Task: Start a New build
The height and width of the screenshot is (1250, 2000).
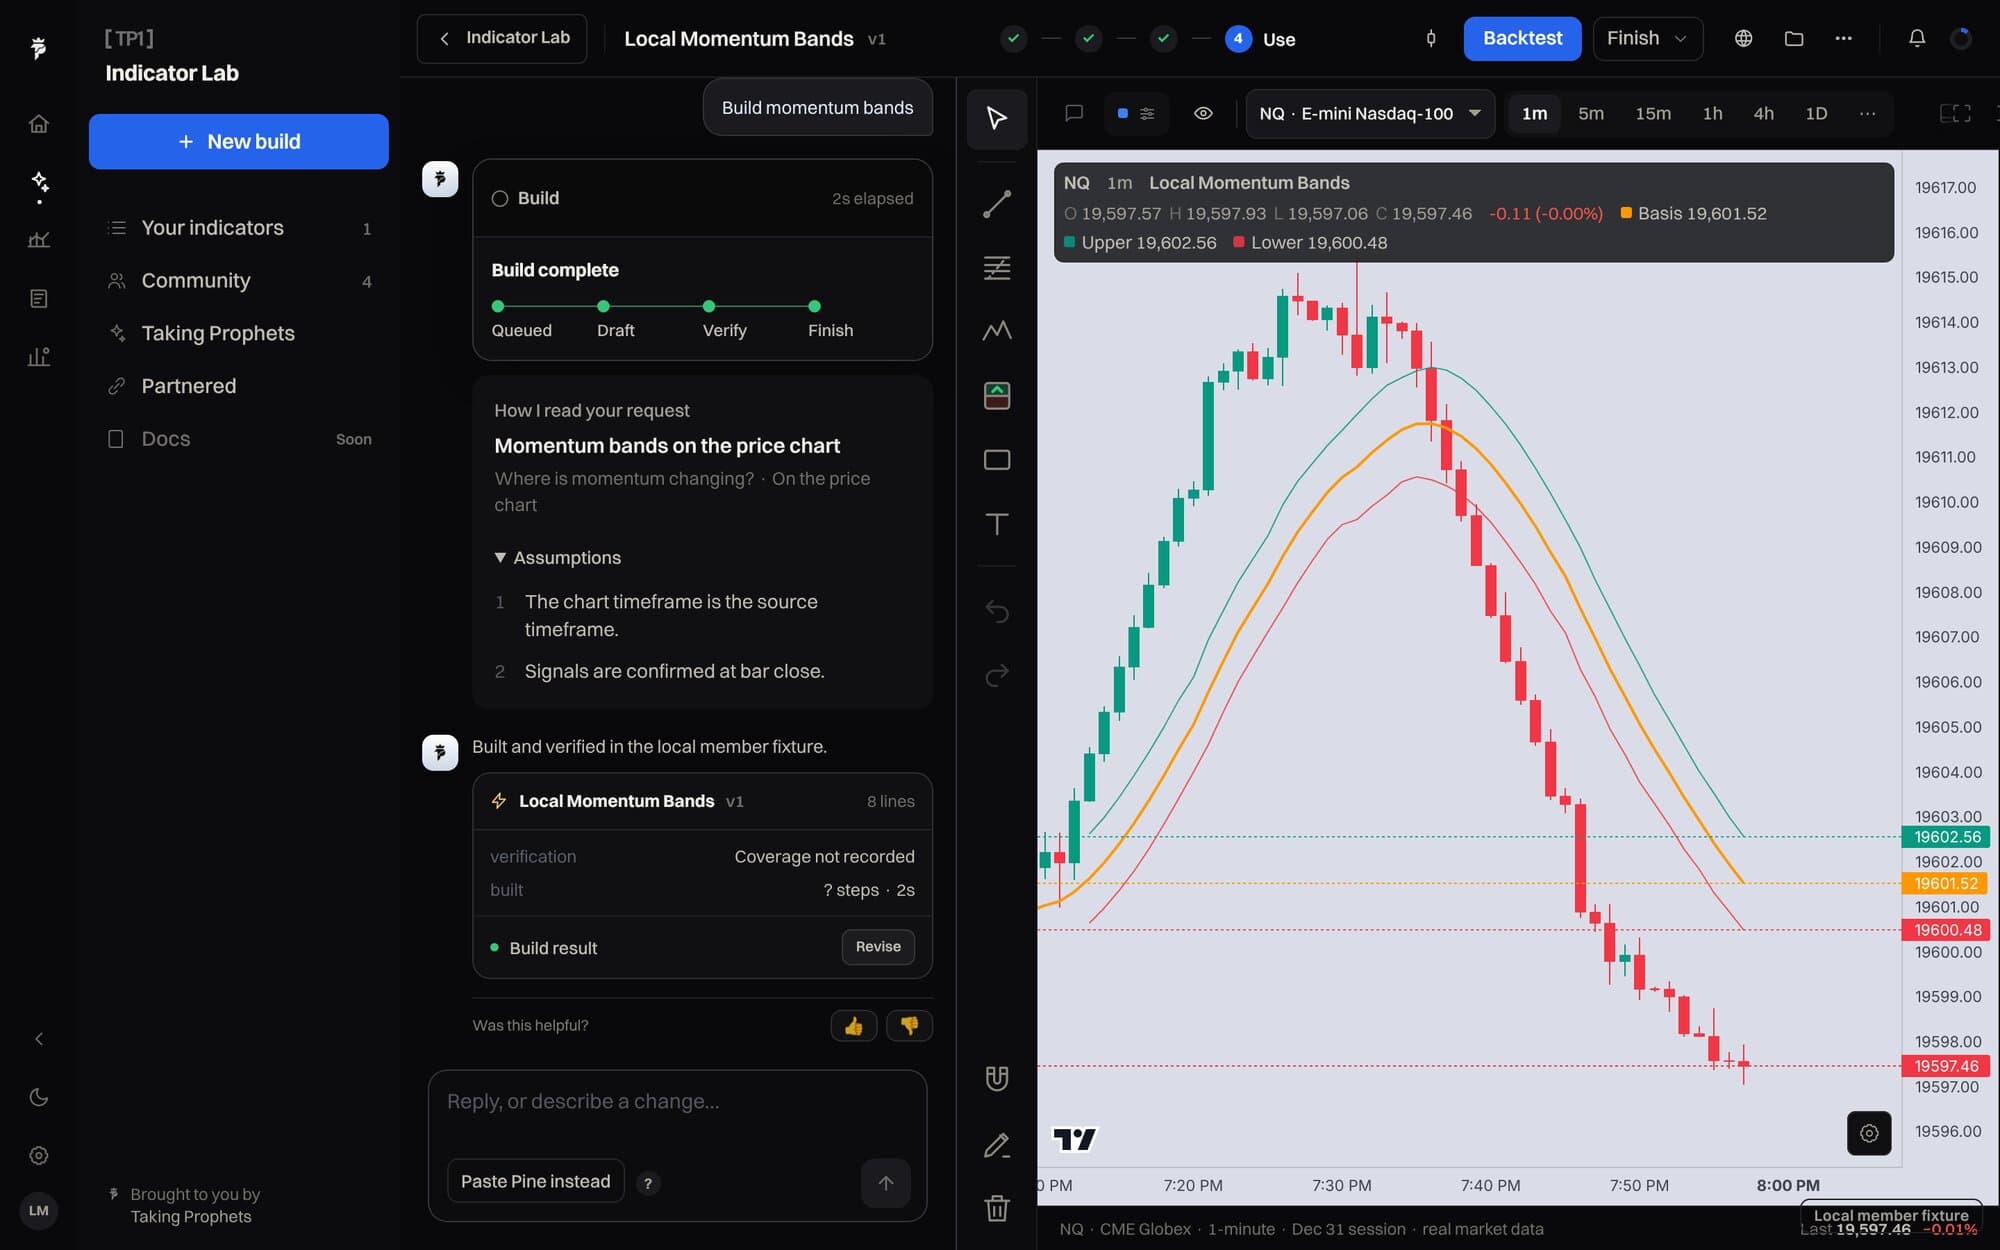Action: point(239,141)
